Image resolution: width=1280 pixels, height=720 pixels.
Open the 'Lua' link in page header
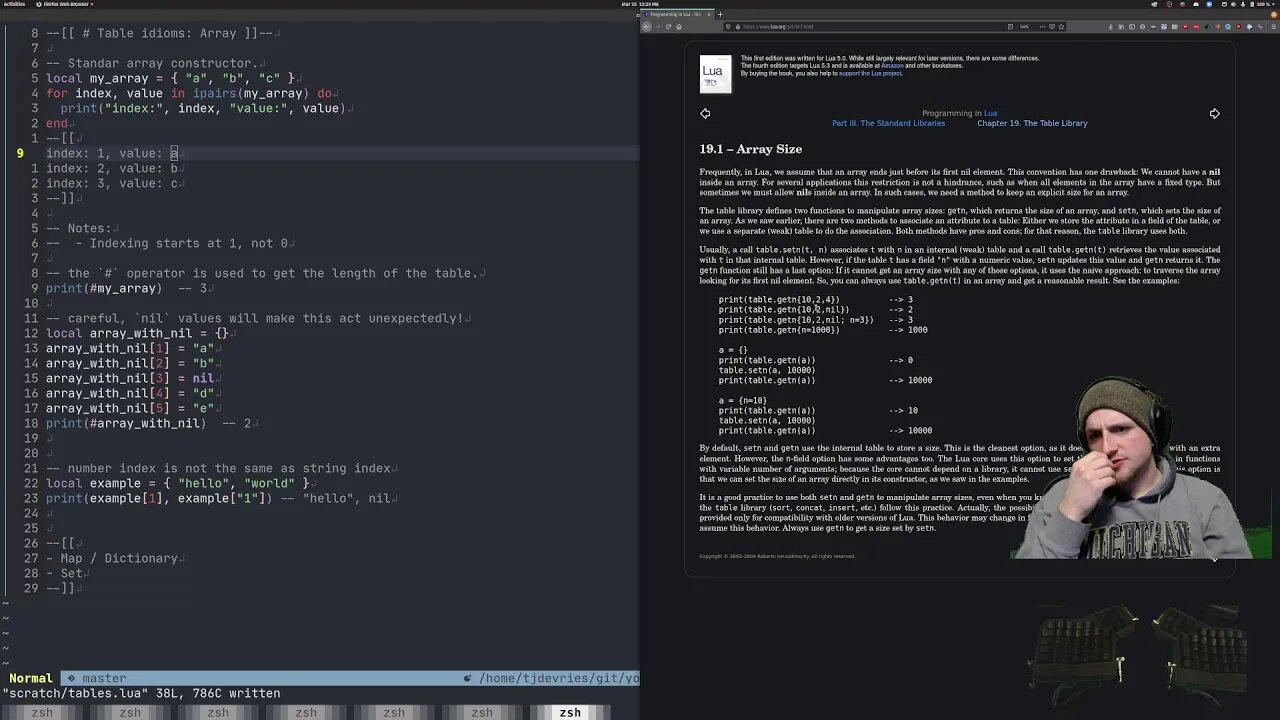click(990, 113)
